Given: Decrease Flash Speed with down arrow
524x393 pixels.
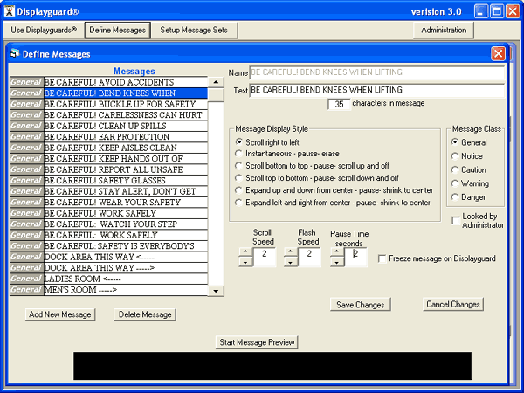Looking at the screenshot, I should [291, 262].
